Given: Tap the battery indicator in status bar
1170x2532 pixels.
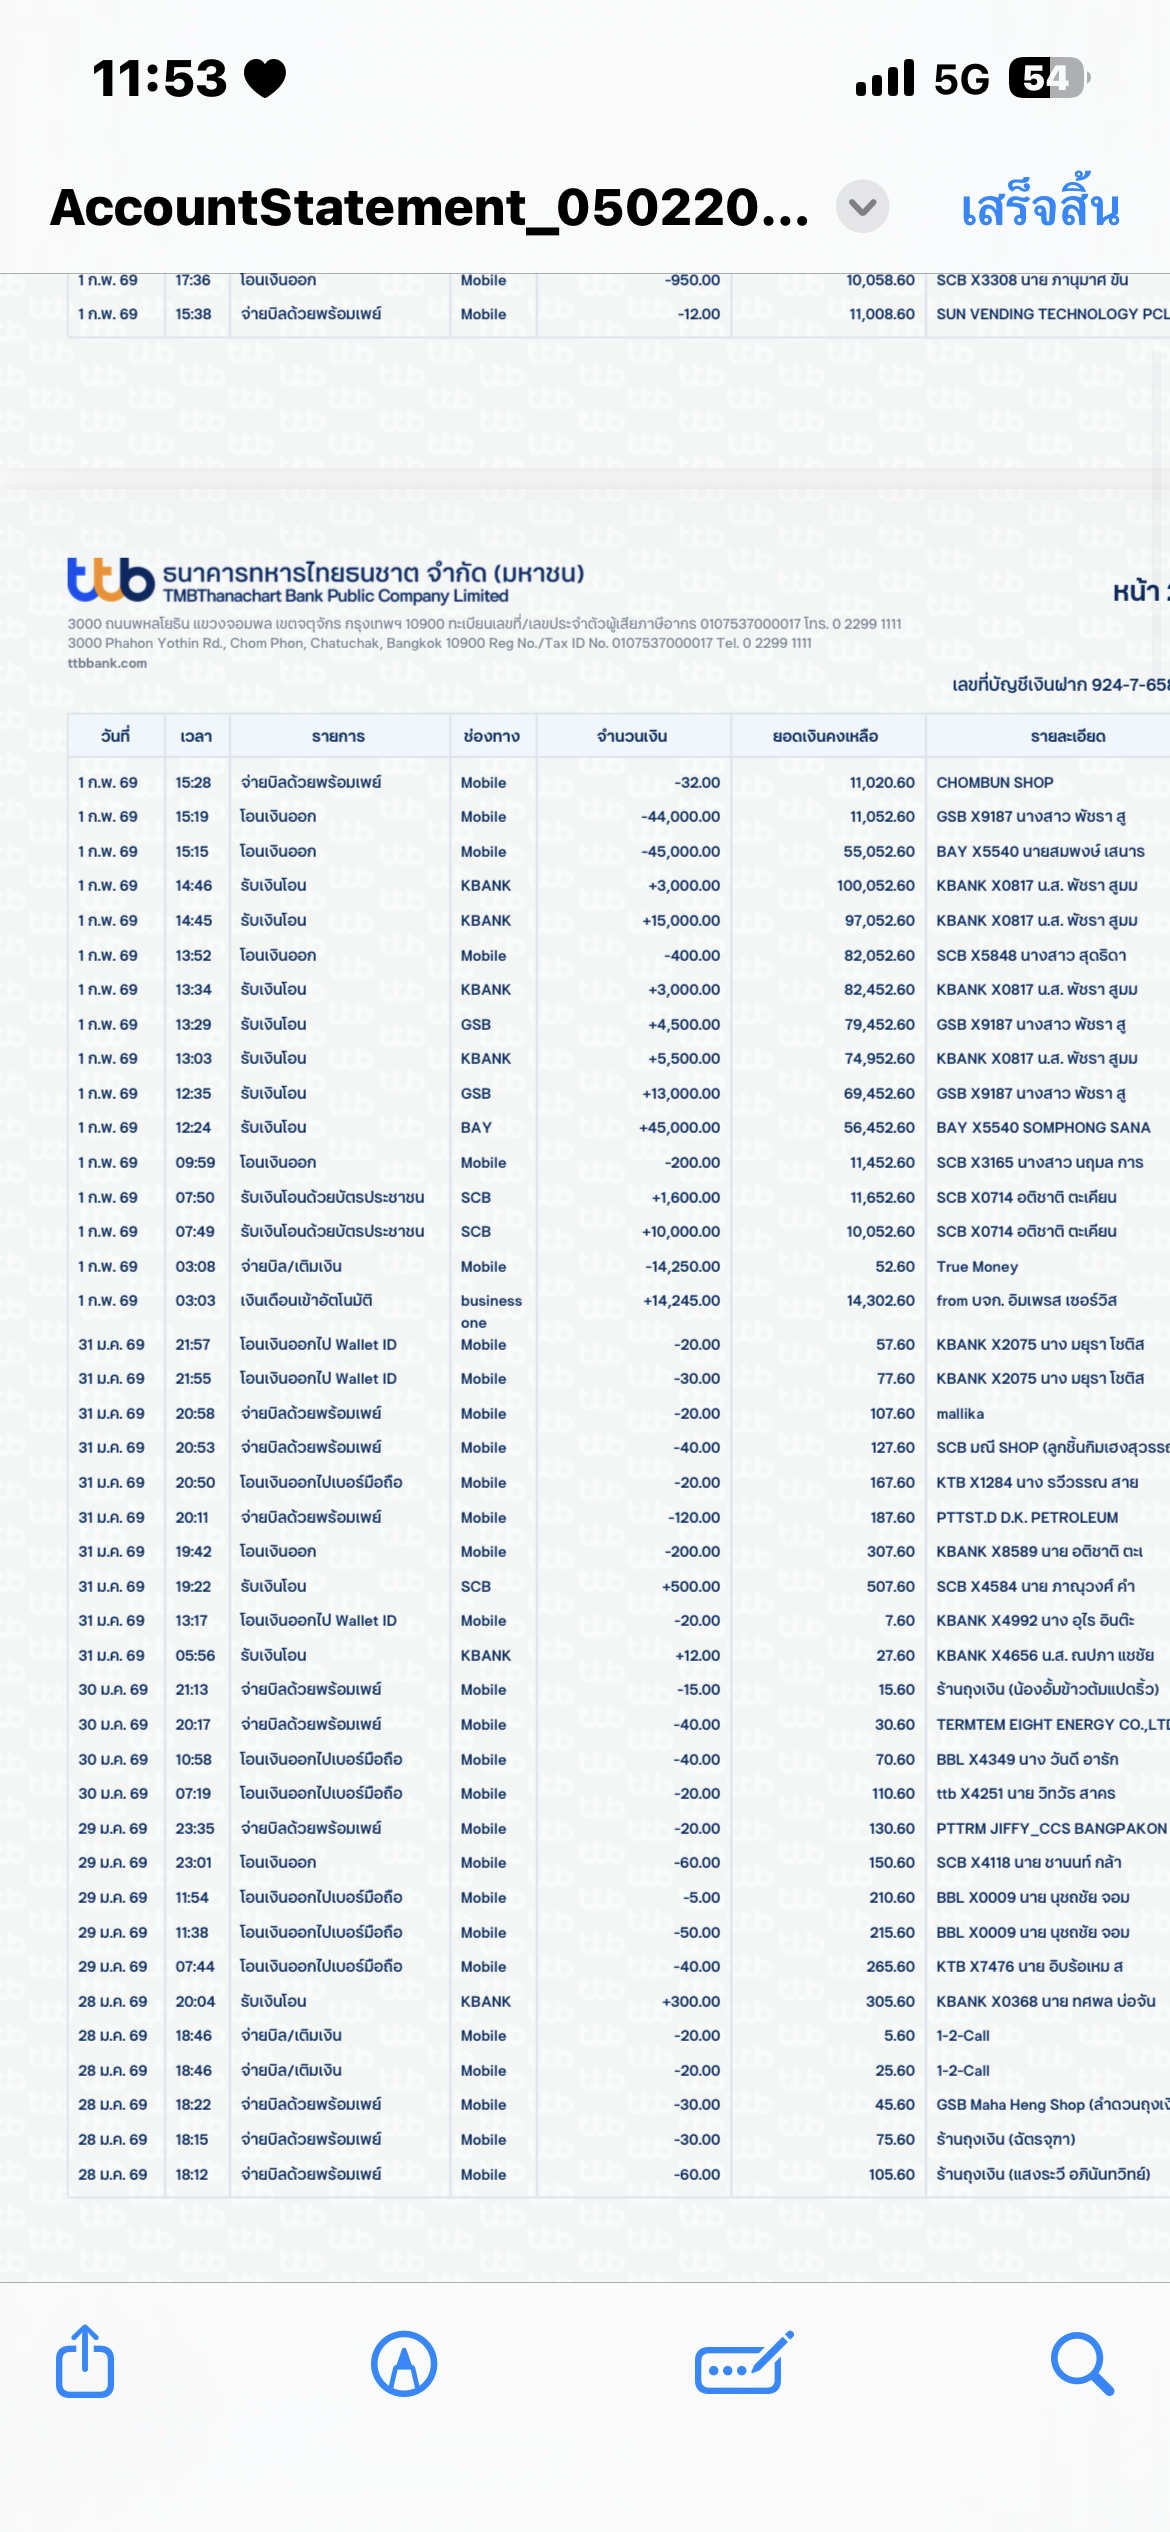Looking at the screenshot, I should click(1047, 78).
